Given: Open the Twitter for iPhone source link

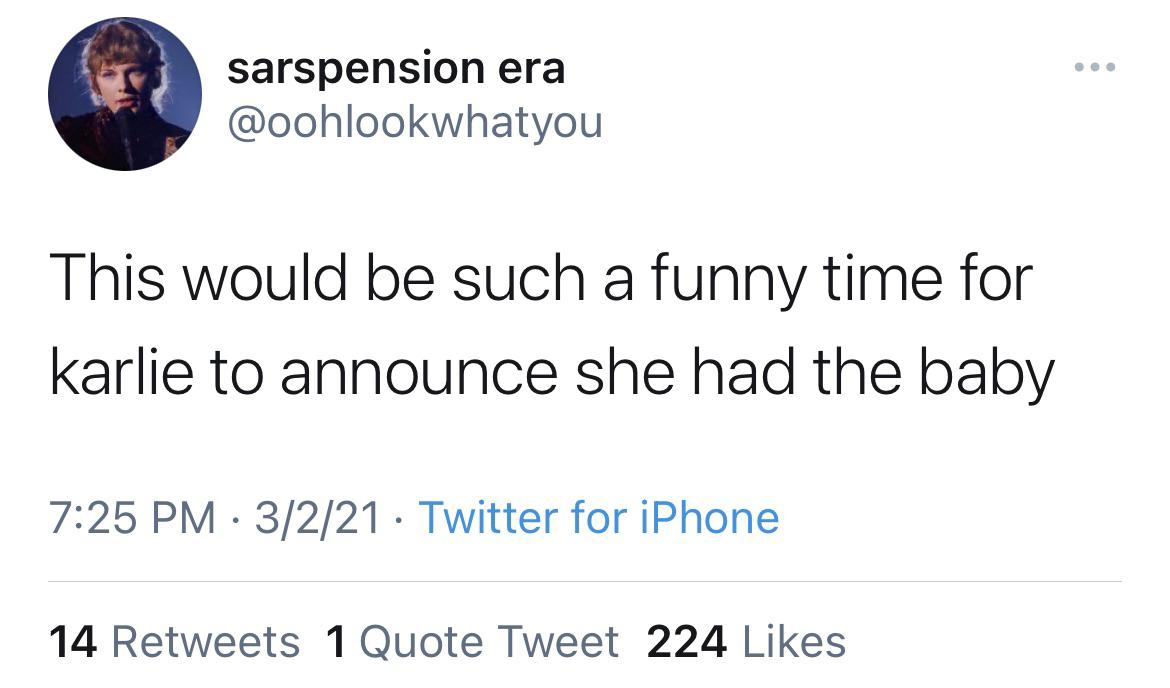Looking at the screenshot, I should (x=598, y=518).
